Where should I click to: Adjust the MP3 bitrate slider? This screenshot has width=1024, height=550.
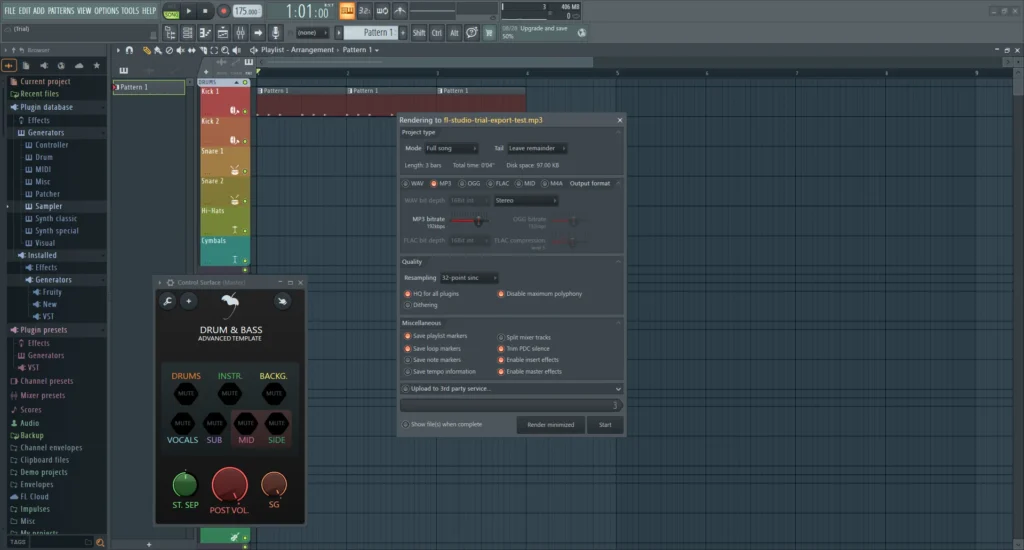point(469,221)
